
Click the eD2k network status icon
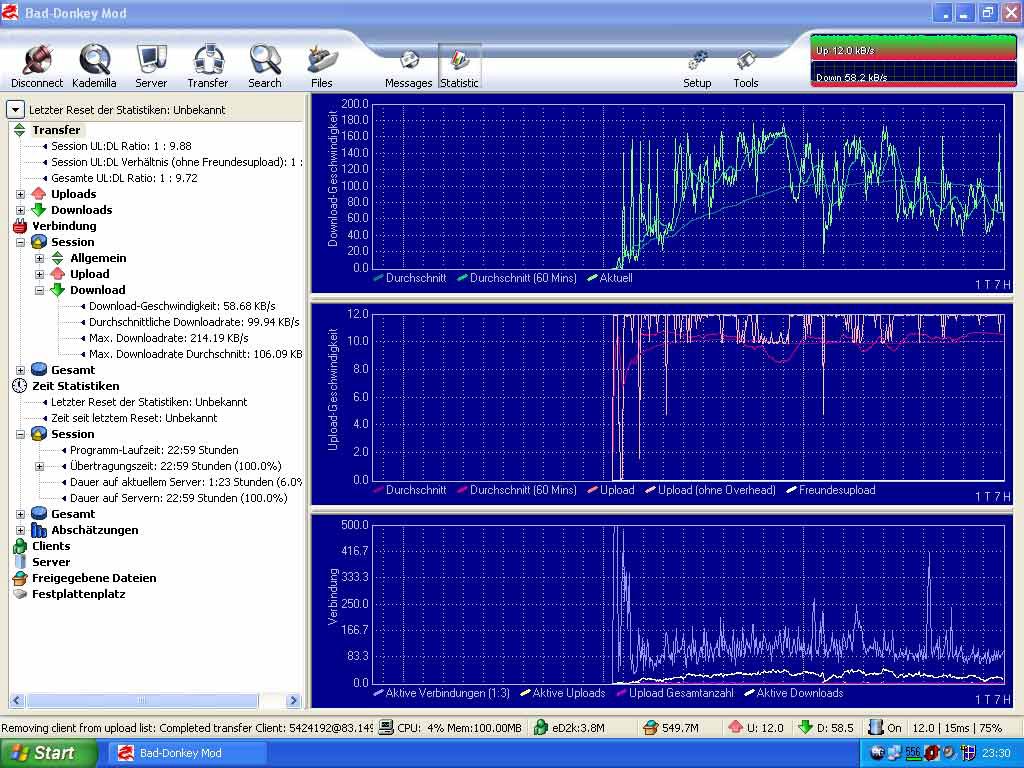540,727
